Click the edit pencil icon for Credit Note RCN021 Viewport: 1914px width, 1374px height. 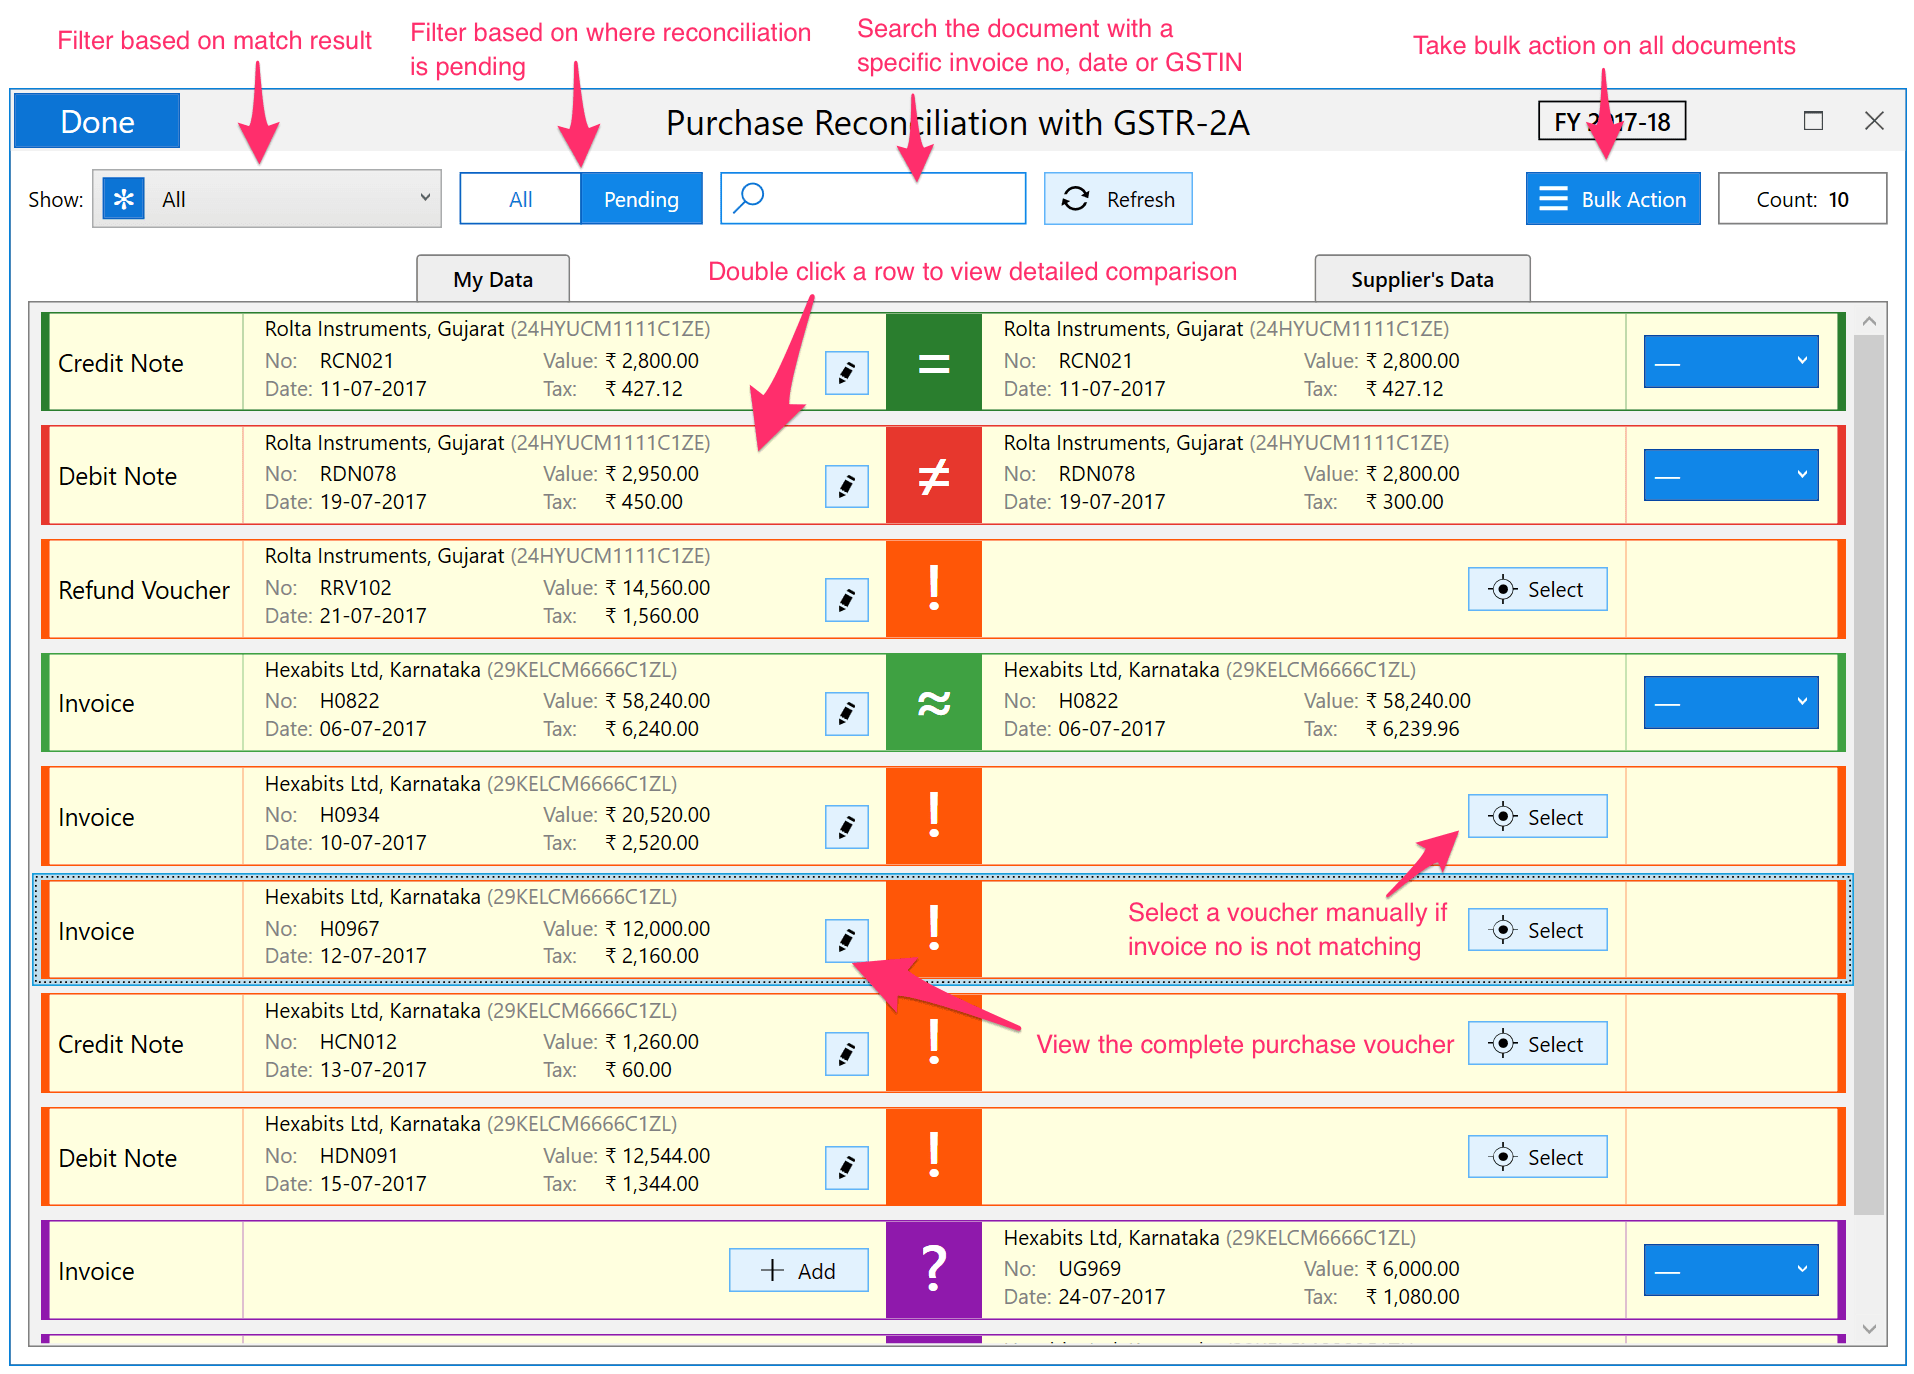[846, 373]
